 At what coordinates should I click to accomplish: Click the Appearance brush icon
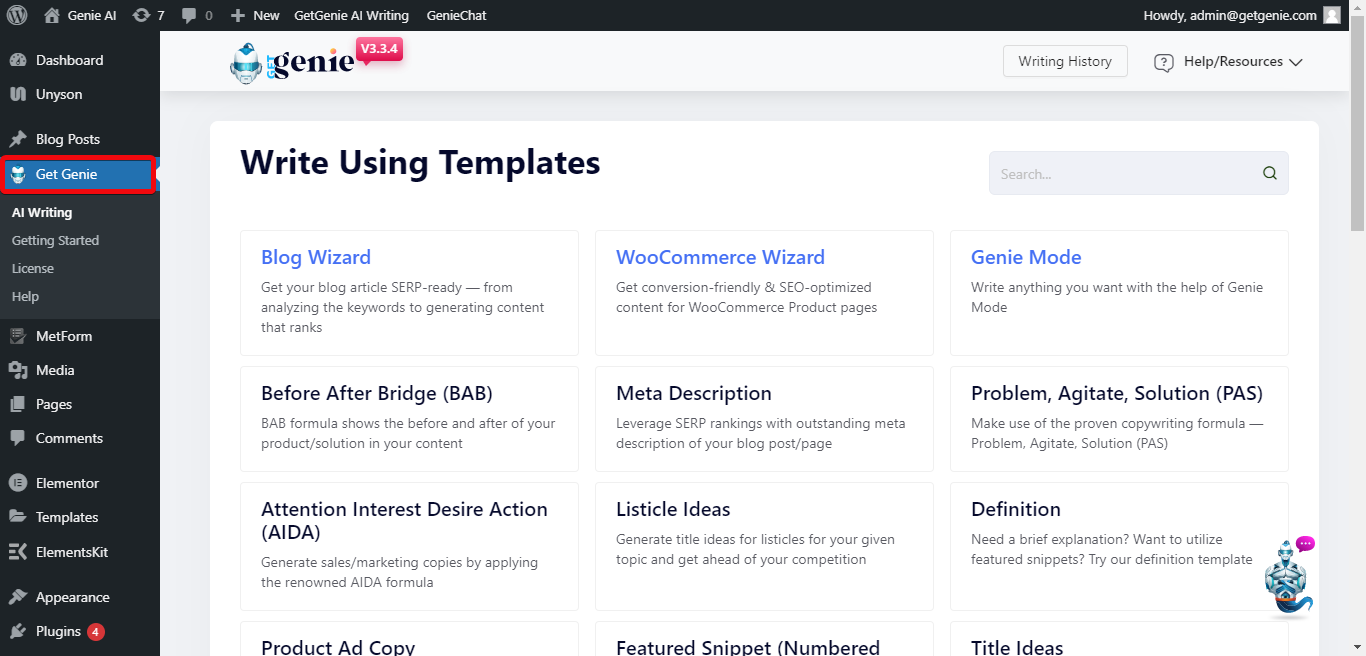pos(18,597)
